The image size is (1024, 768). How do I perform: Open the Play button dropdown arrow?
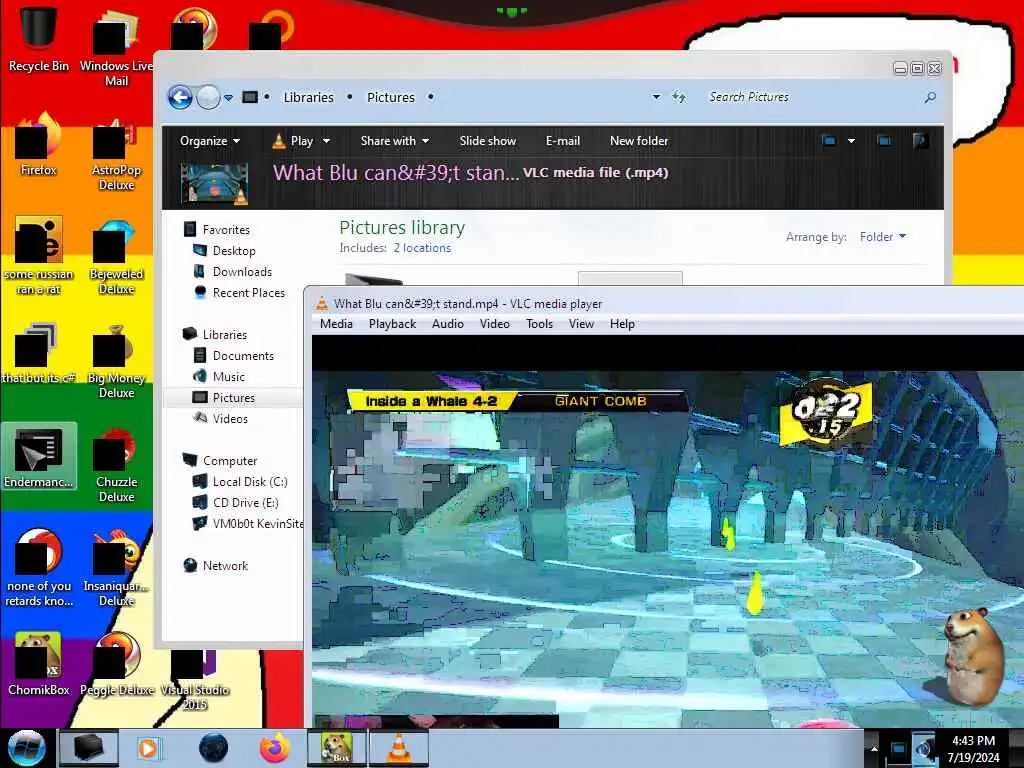(327, 141)
